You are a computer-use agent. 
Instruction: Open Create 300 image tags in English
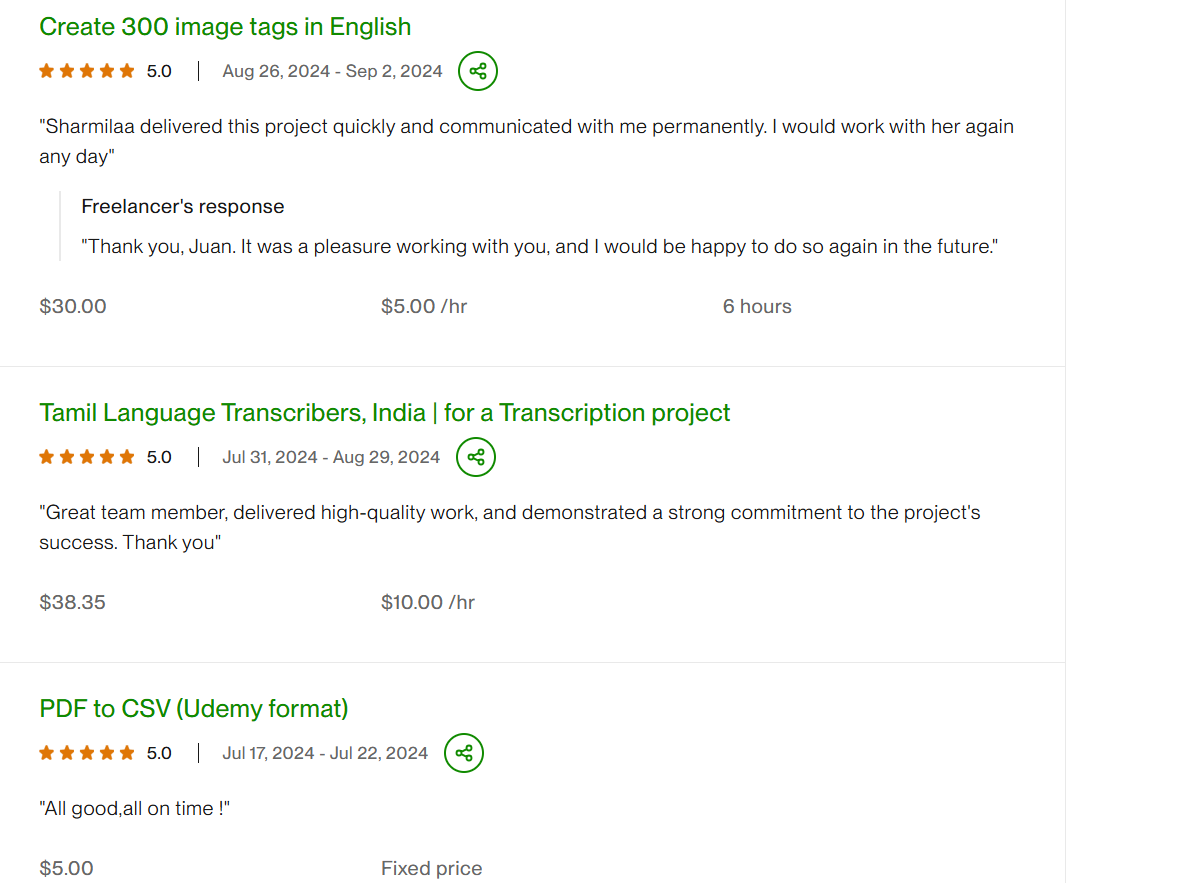(x=225, y=27)
